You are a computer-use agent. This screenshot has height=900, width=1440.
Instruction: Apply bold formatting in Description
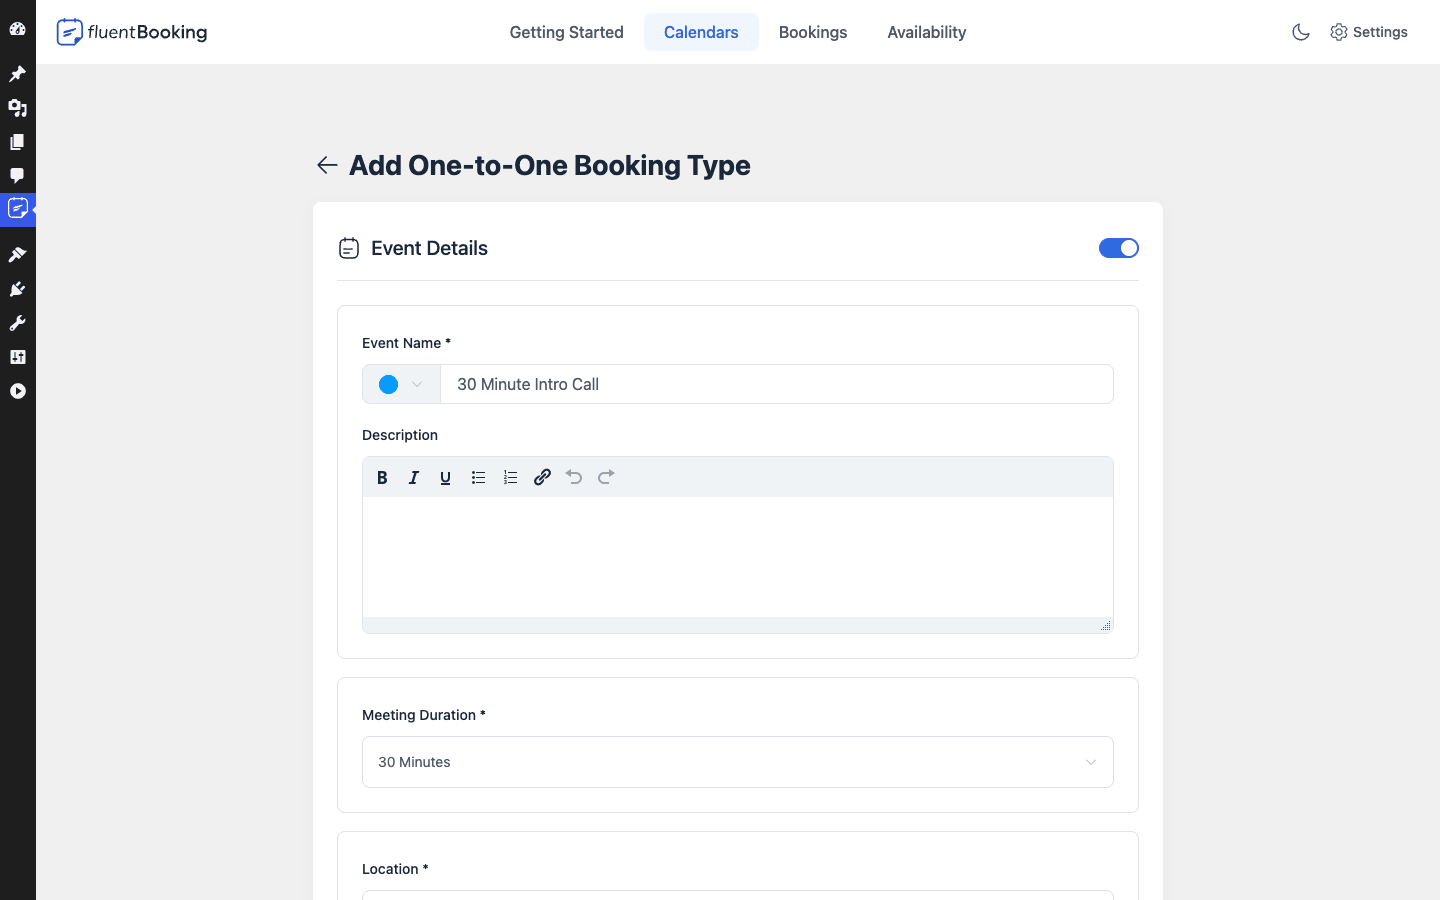(x=382, y=478)
